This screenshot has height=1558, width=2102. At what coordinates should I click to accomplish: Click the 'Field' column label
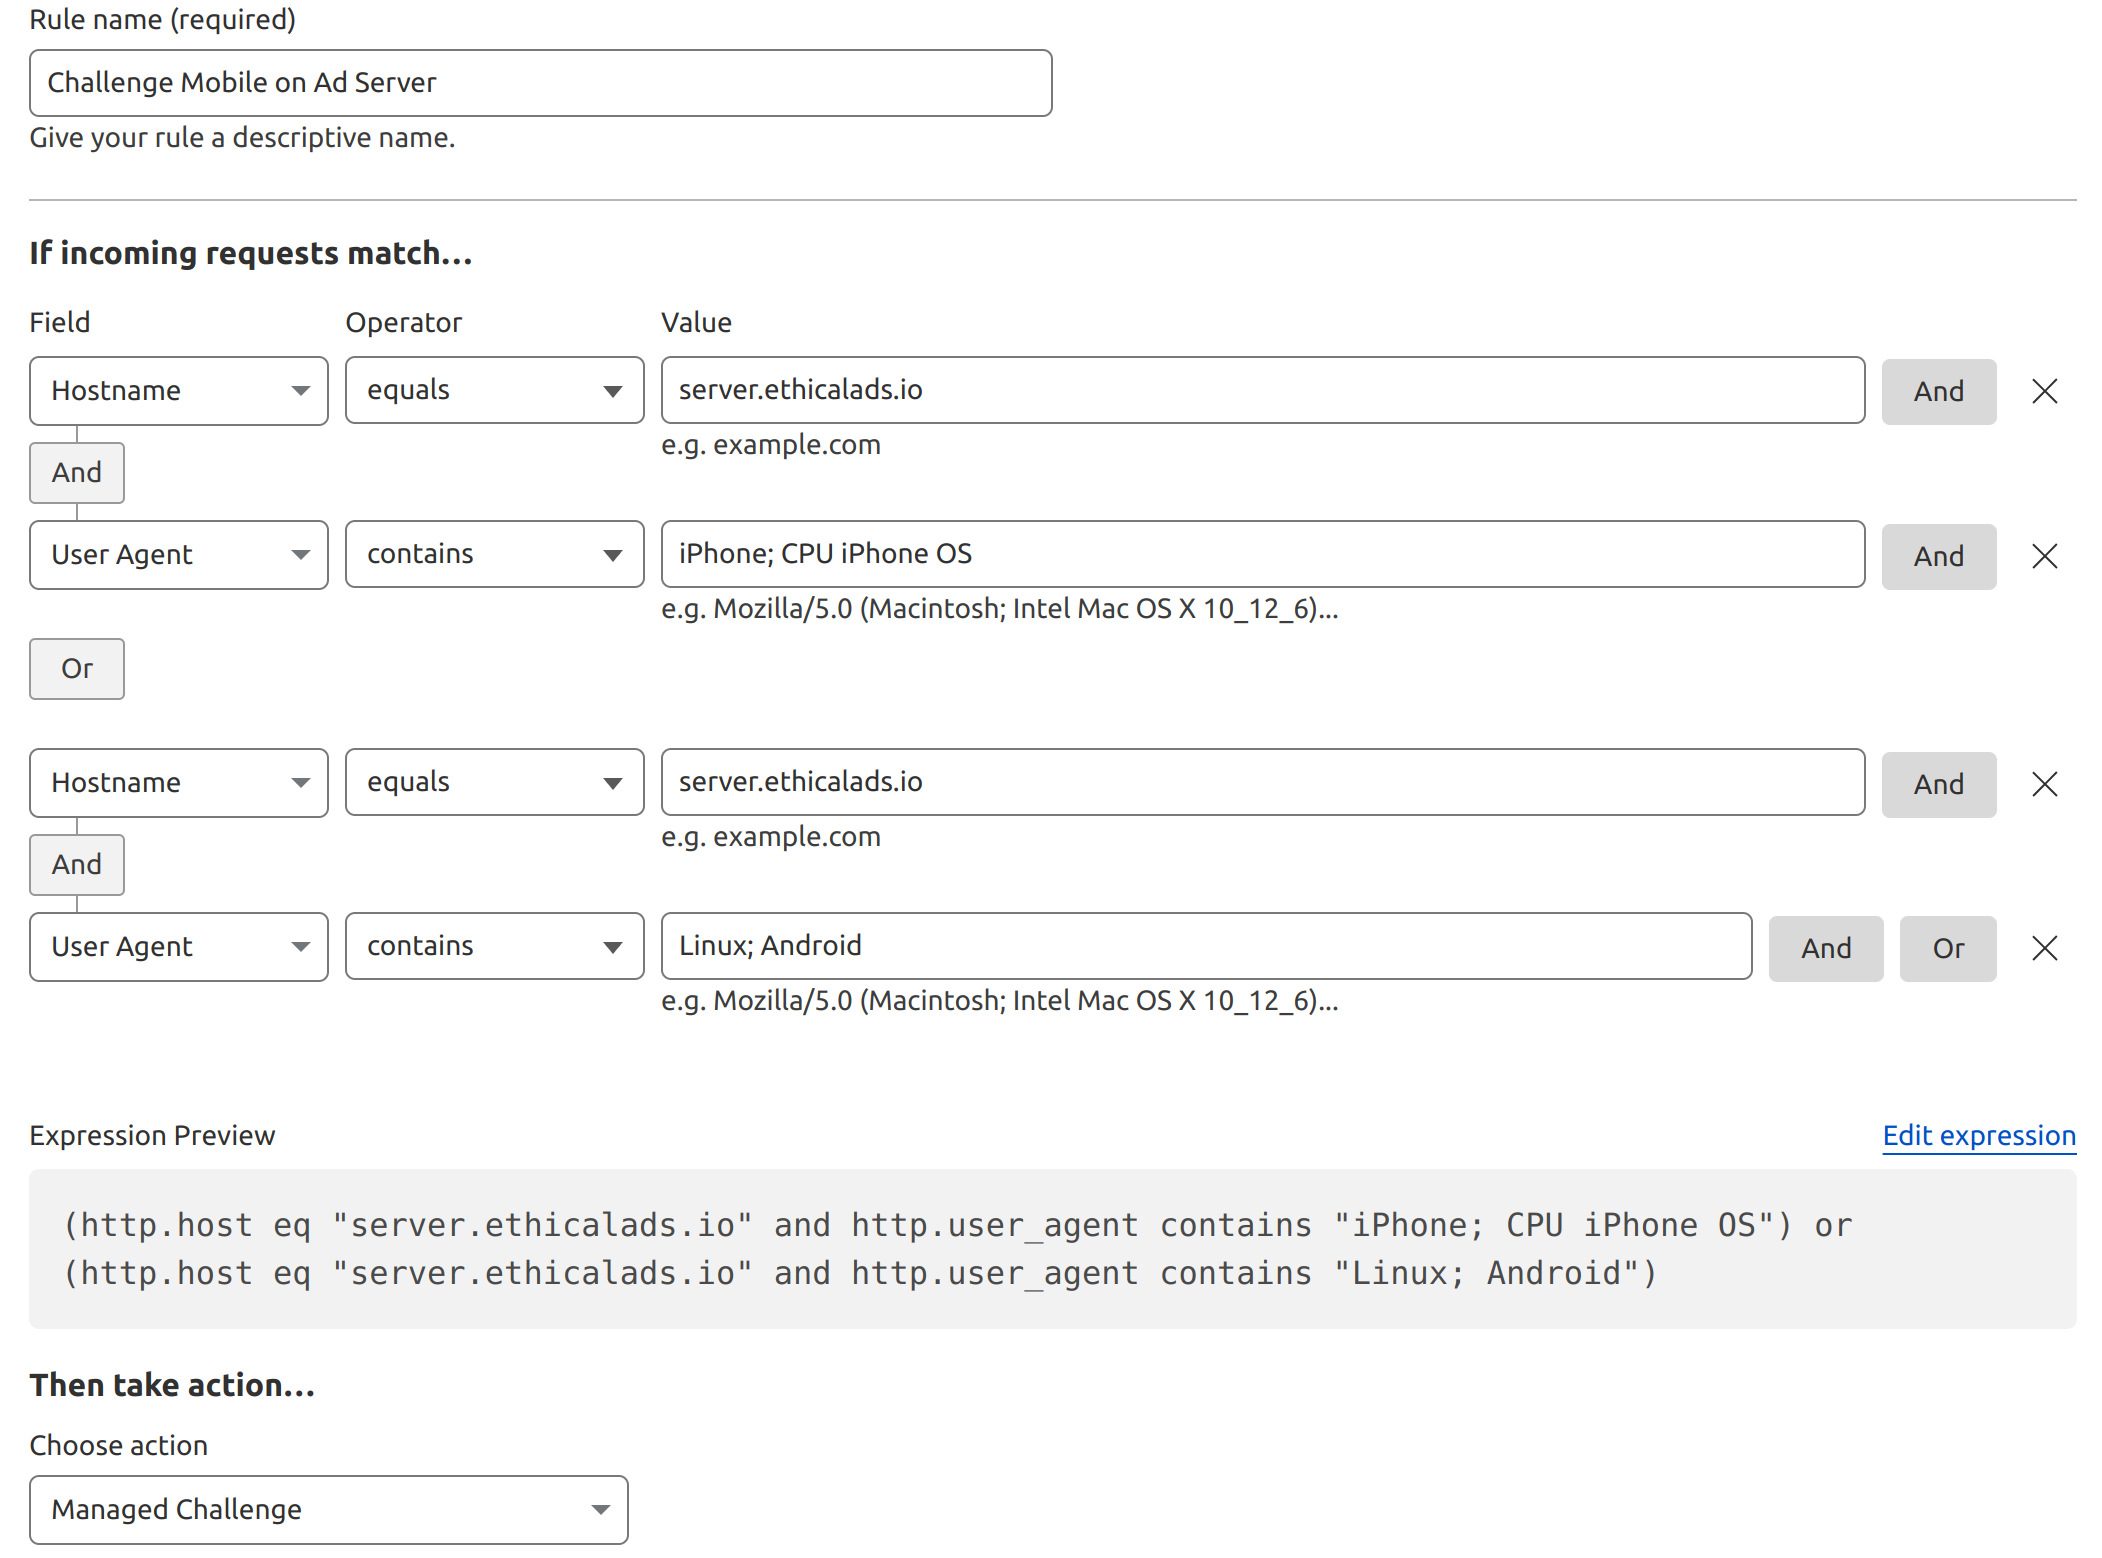60,323
